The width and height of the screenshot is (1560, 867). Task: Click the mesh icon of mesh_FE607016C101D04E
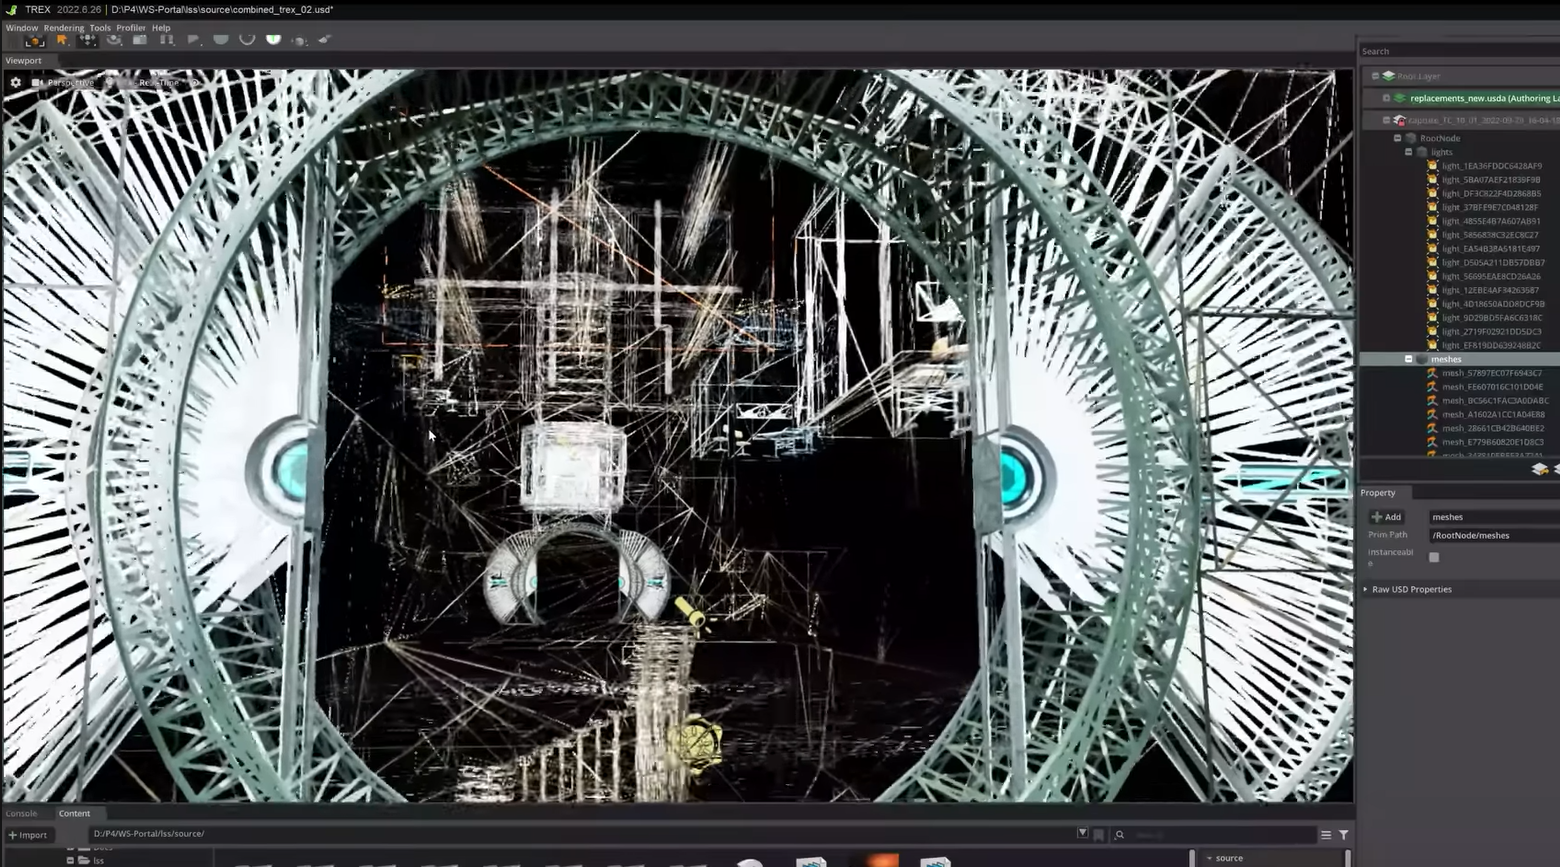pyautogui.click(x=1432, y=387)
